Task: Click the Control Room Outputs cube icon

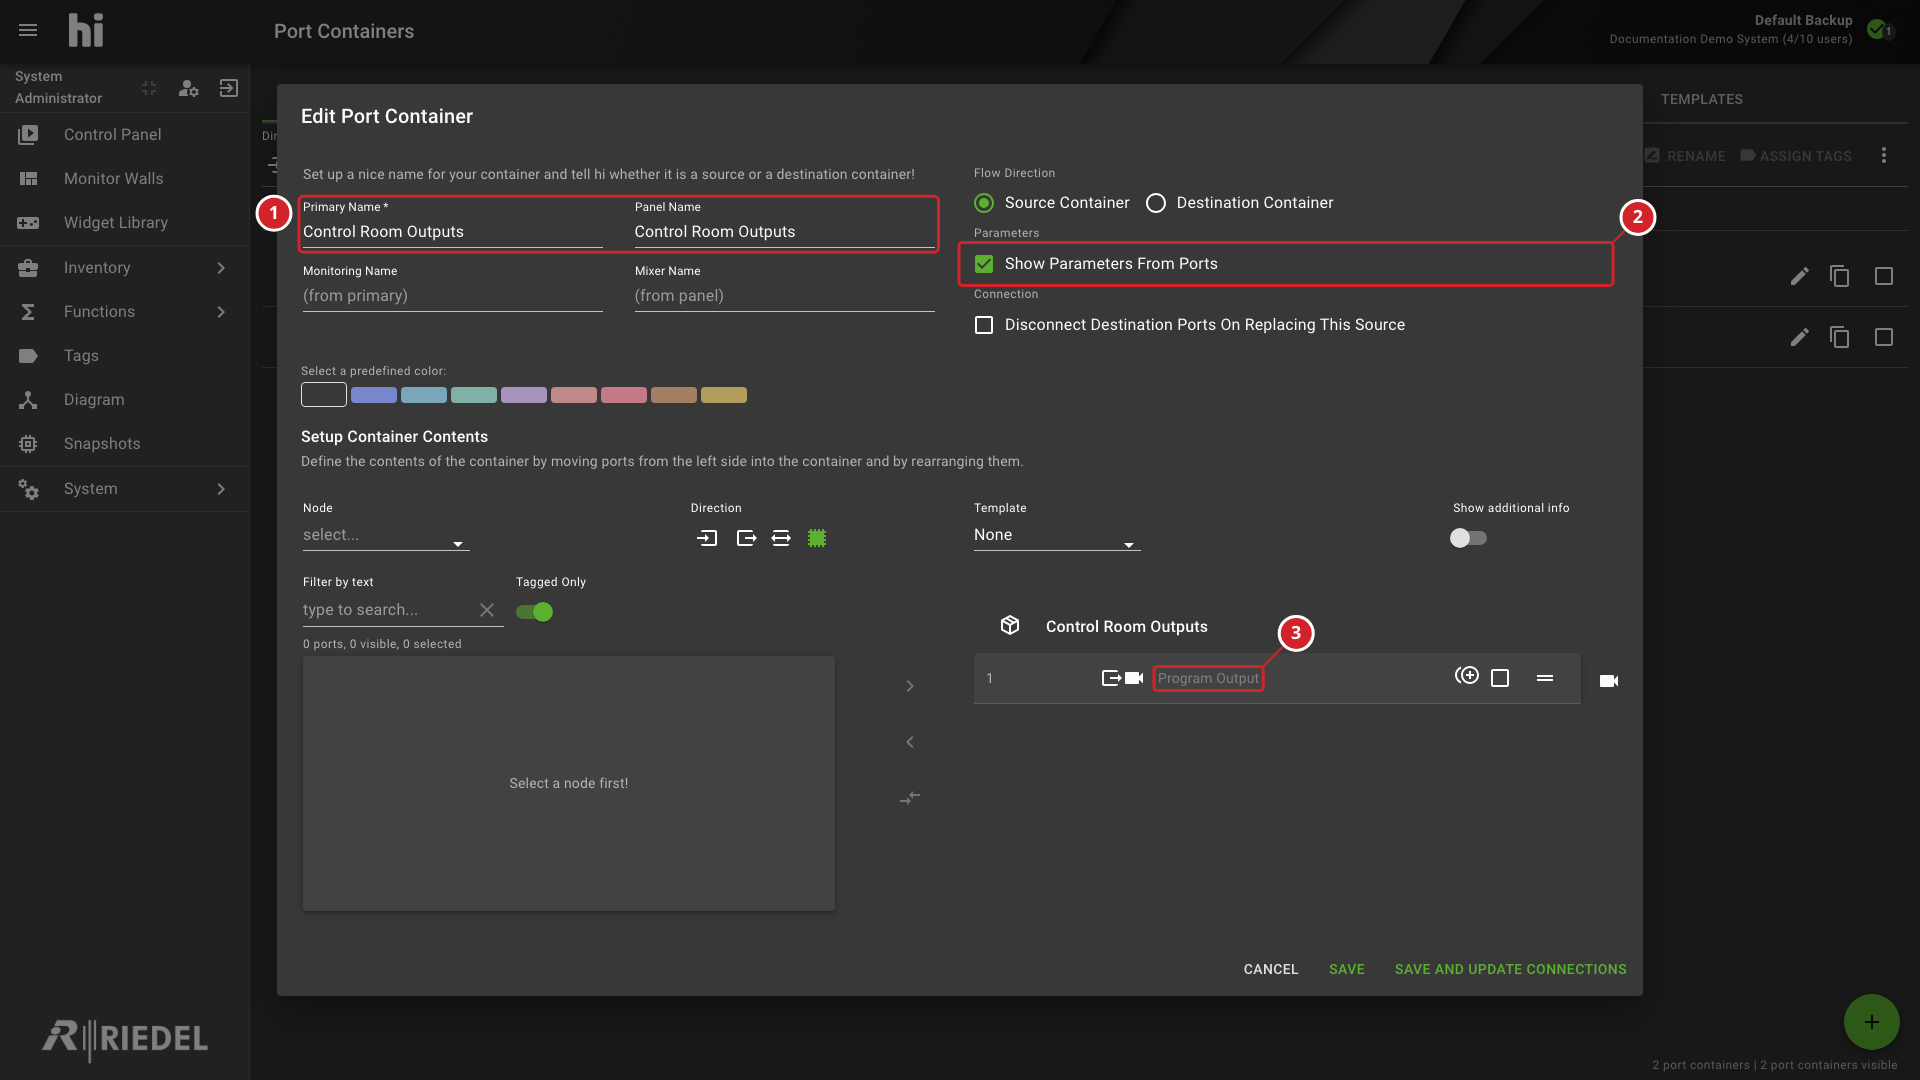Action: click(1010, 625)
